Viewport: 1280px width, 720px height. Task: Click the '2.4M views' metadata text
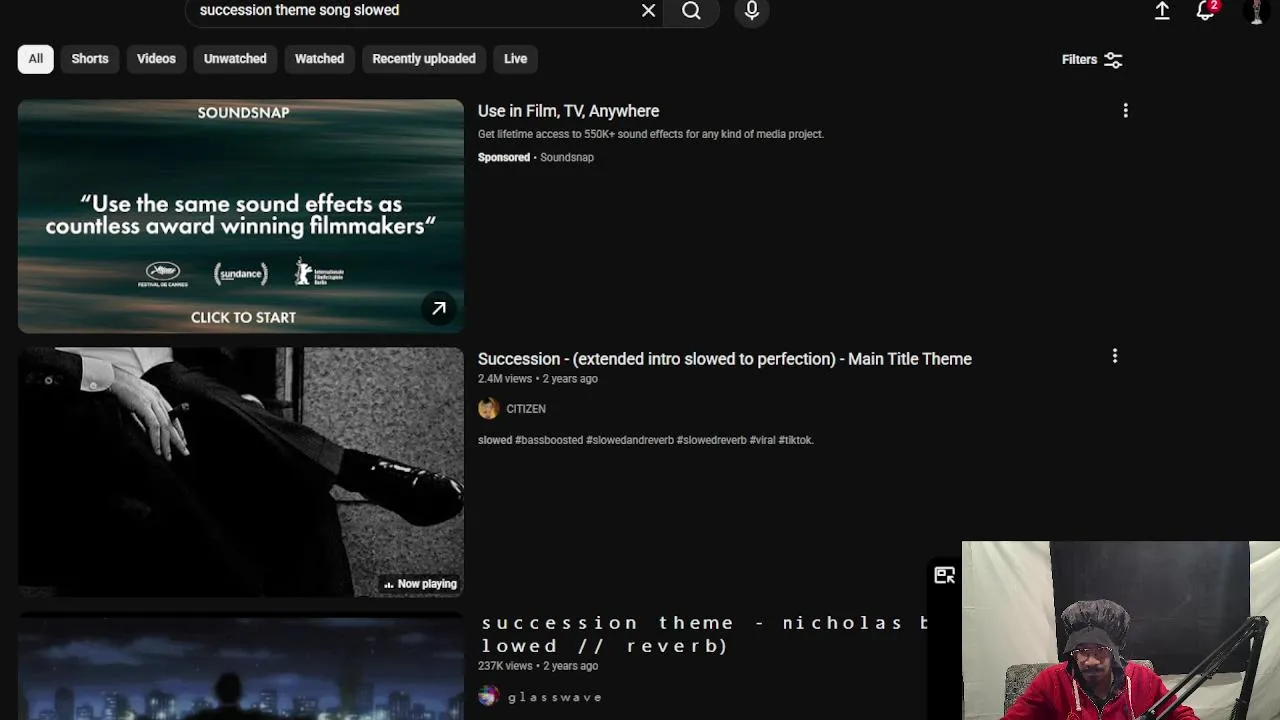click(x=505, y=379)
